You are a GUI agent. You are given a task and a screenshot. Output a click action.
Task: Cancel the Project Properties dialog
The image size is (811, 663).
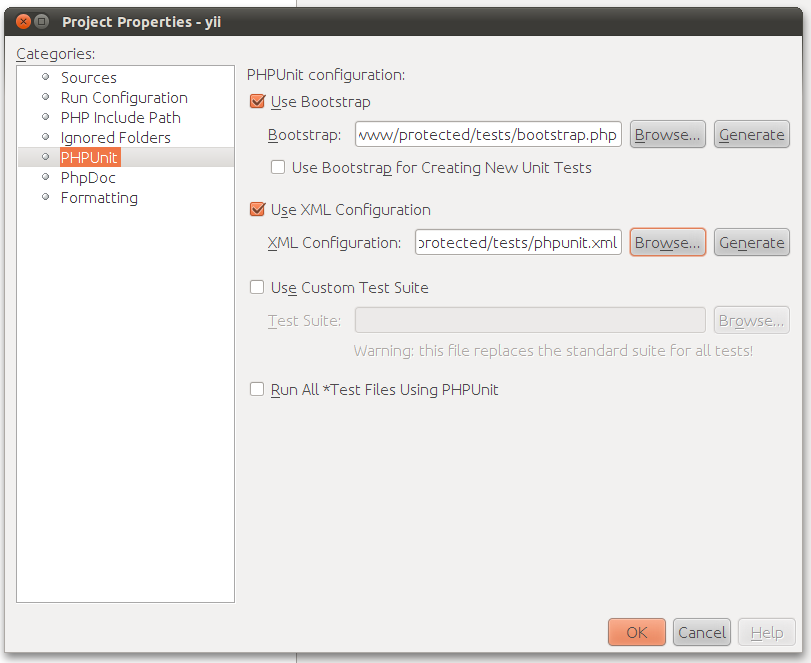[702, 632]
